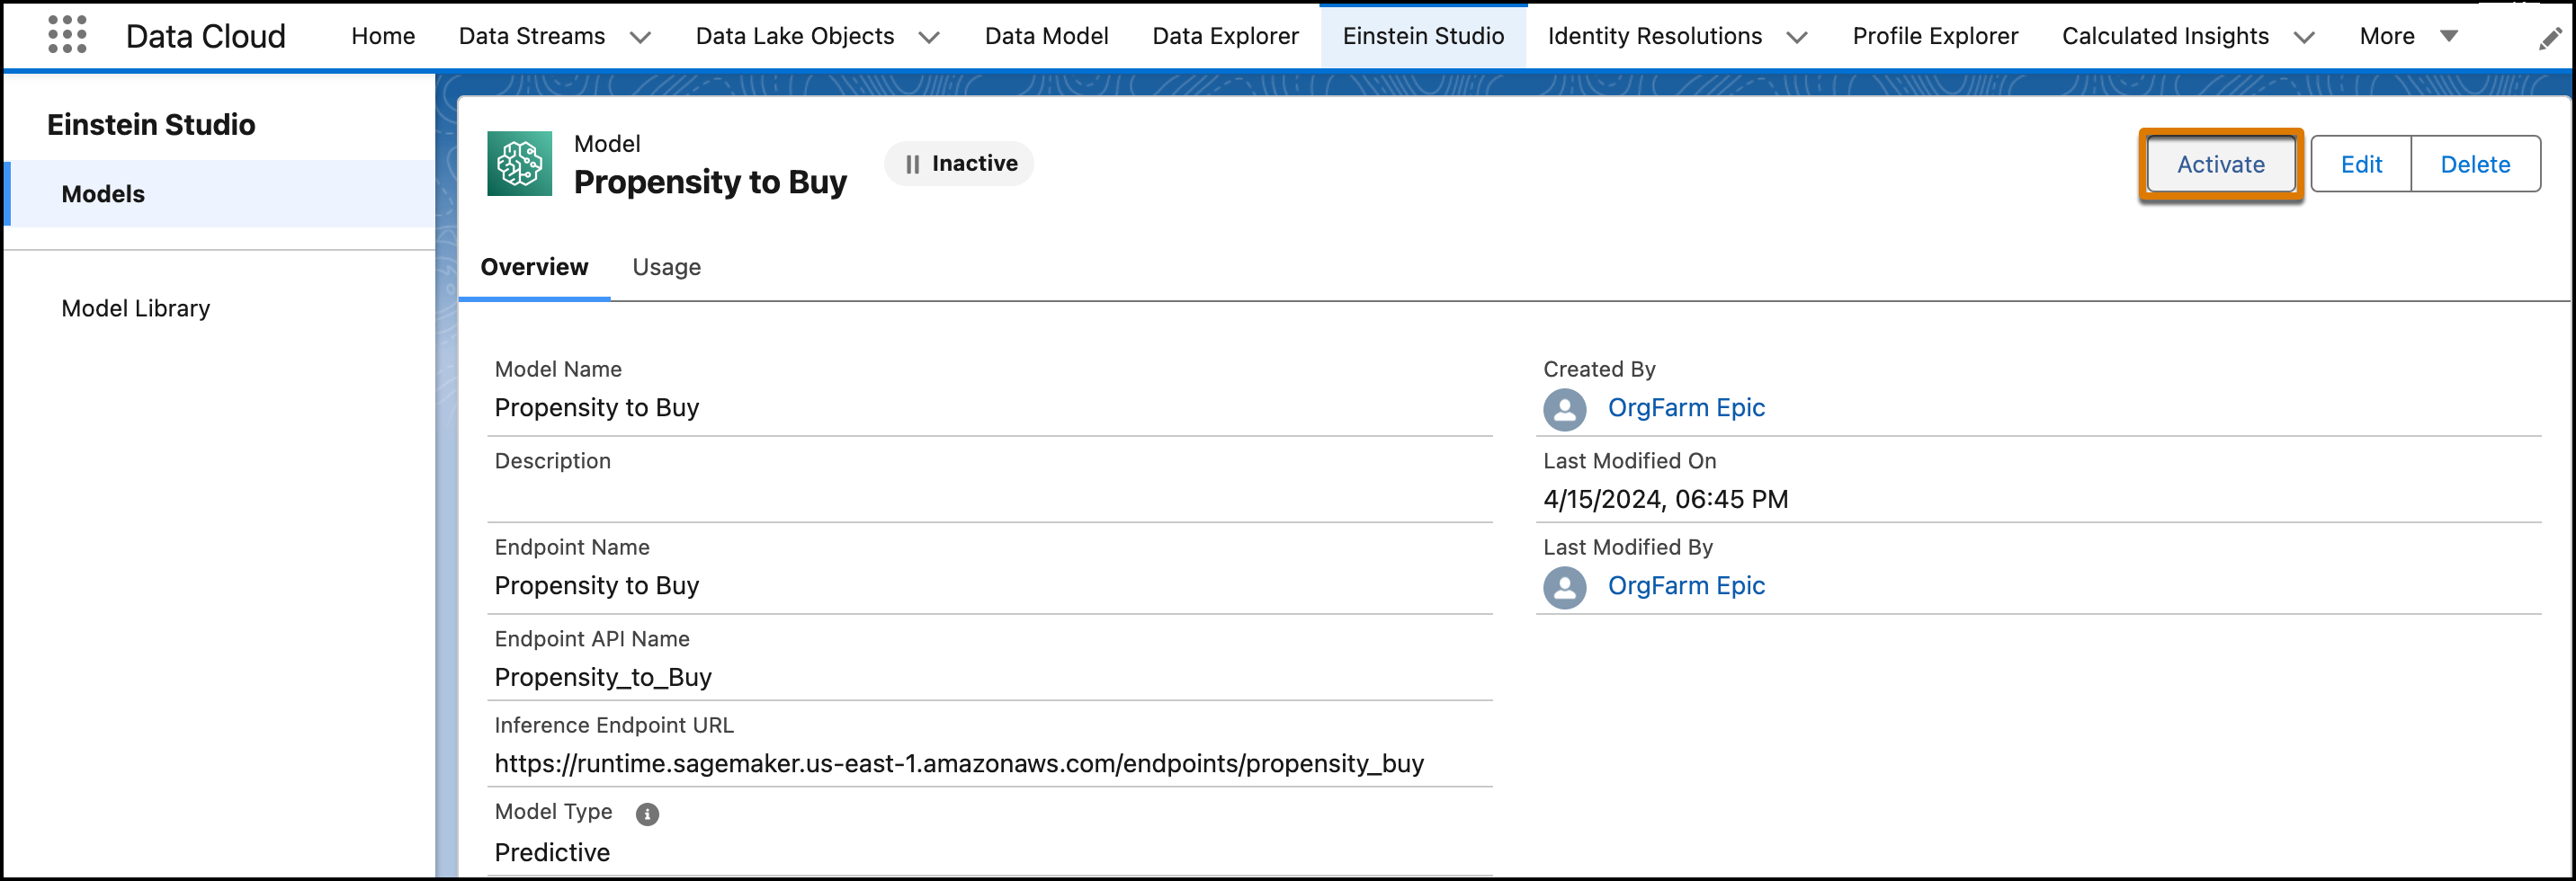Click the Inactive status badge
This screenshot has height=881, width=2576.
[959, 164]
